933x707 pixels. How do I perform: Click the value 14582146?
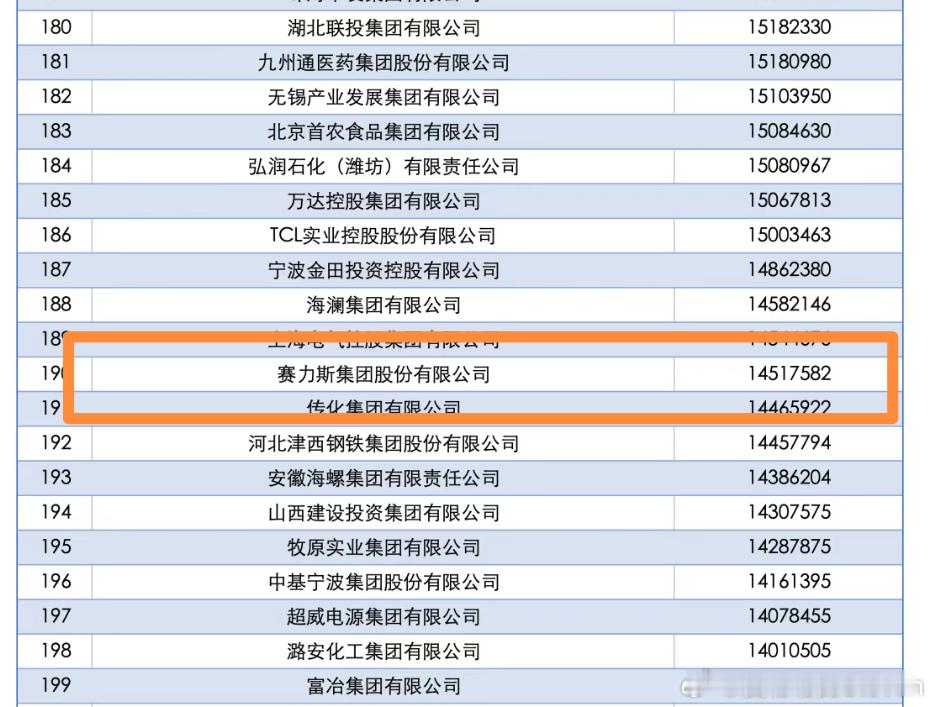pos(789,304)
